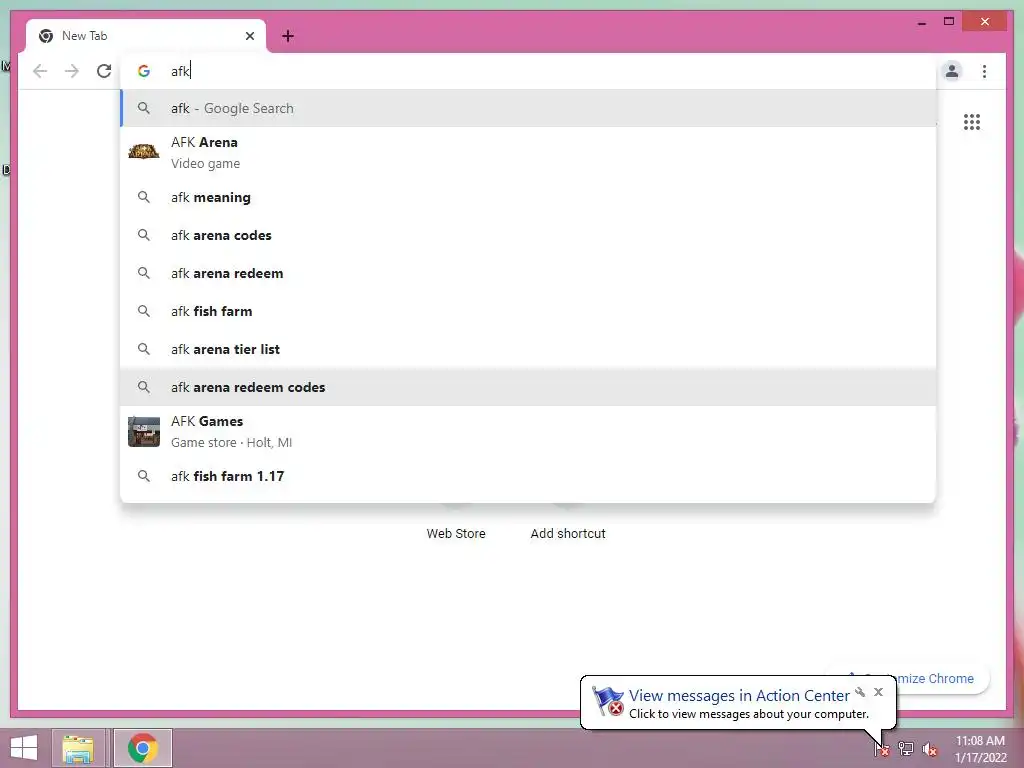The width and height of the screenshot is (1024, 768).
Task: Click the Chrome taskbar icon
Action: tap(143, 748)
